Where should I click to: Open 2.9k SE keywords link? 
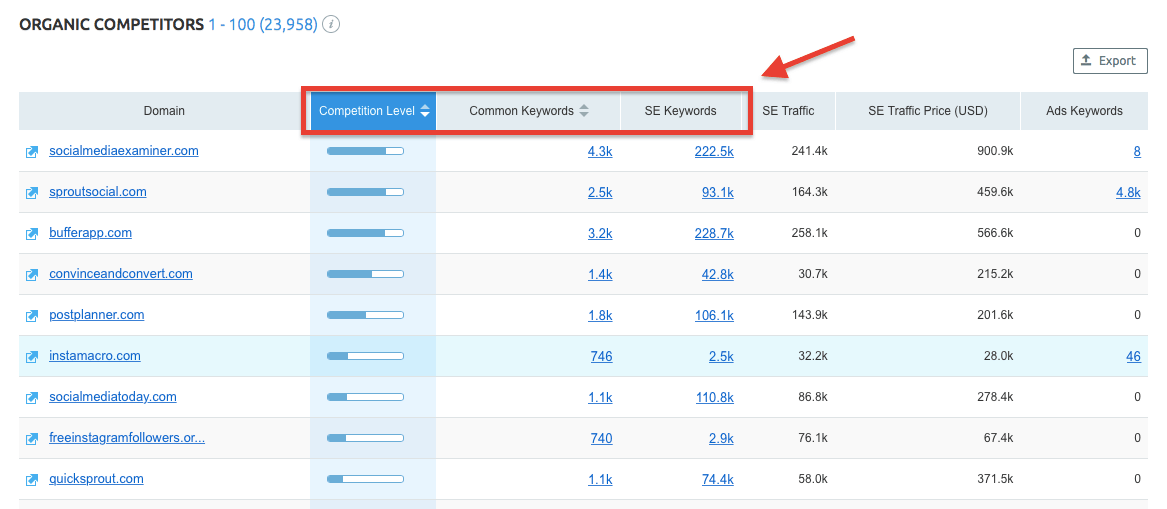[721, 438]
